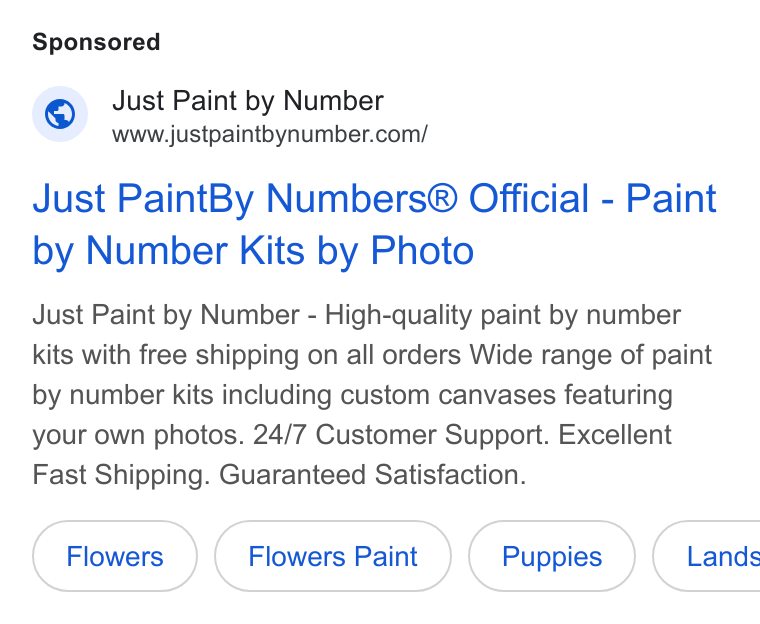Click the www.justpaintbynumber.com URL text

270,135
